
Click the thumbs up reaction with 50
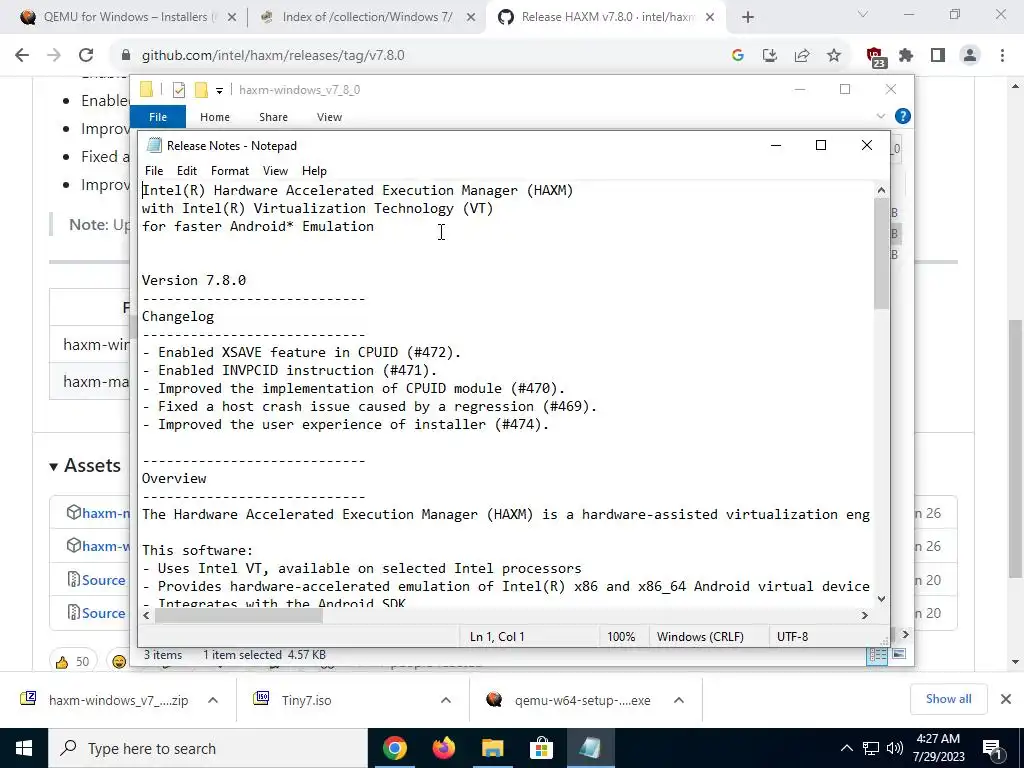coord(72,662)
